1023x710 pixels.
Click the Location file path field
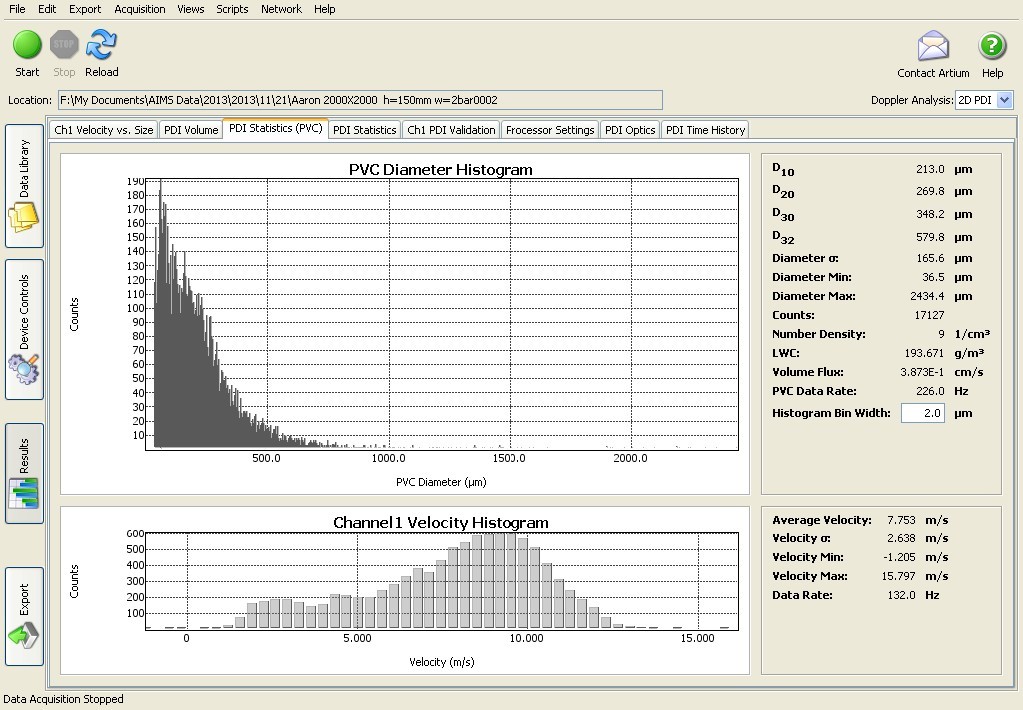pyautogui.click(x=360, y=100)
